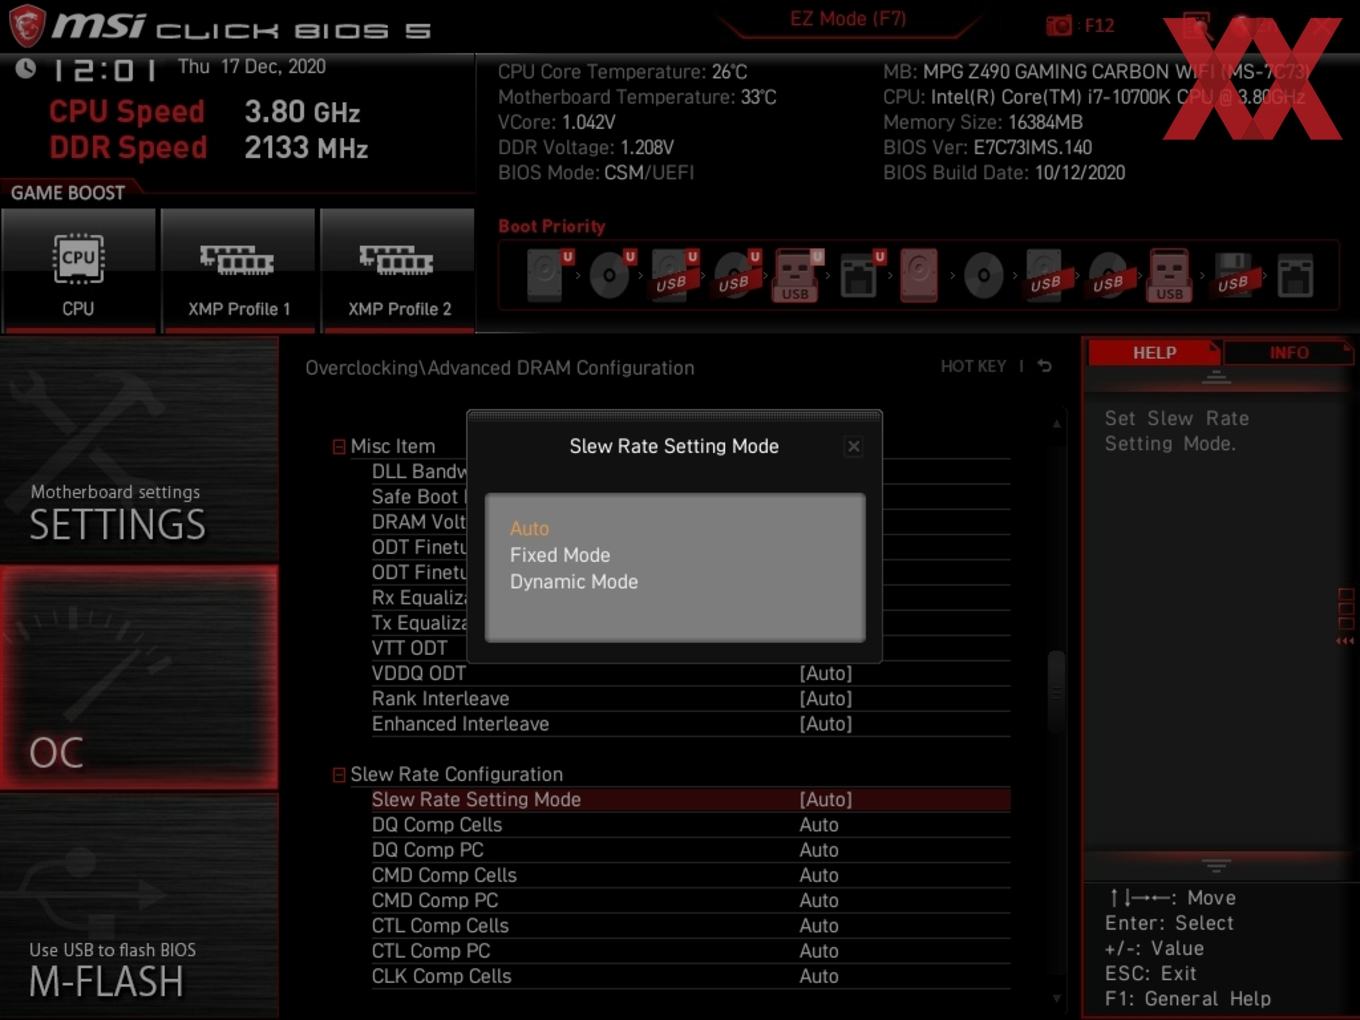The height and width of the screenshot is (1020, 1360).
Task: Collapse the Slew Rate Configuration section
Action: [x=339, y=775]
